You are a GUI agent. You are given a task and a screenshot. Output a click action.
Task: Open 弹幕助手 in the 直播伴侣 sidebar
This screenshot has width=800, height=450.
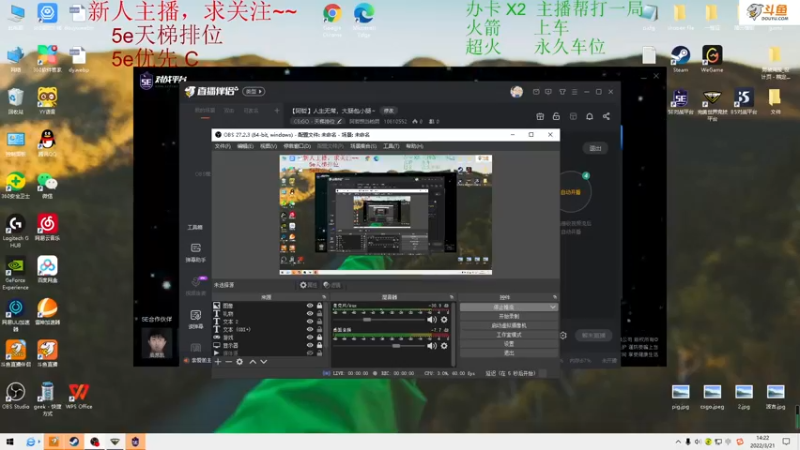pyautogui.click(x=195, y=253)
